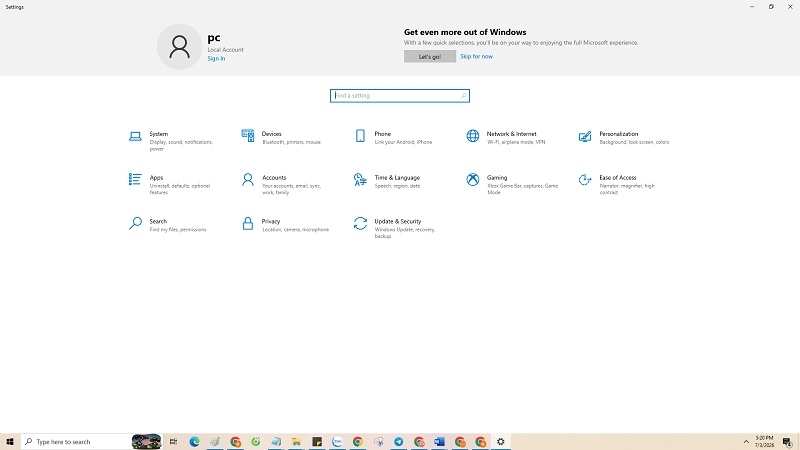Click the Let's go! button

430,57
